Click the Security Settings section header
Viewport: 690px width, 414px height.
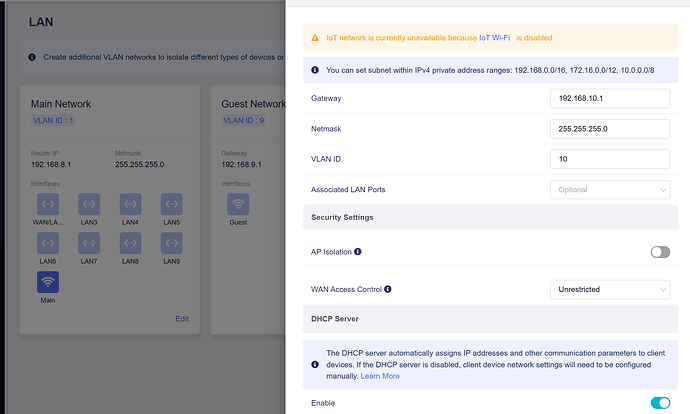[490, 217]
